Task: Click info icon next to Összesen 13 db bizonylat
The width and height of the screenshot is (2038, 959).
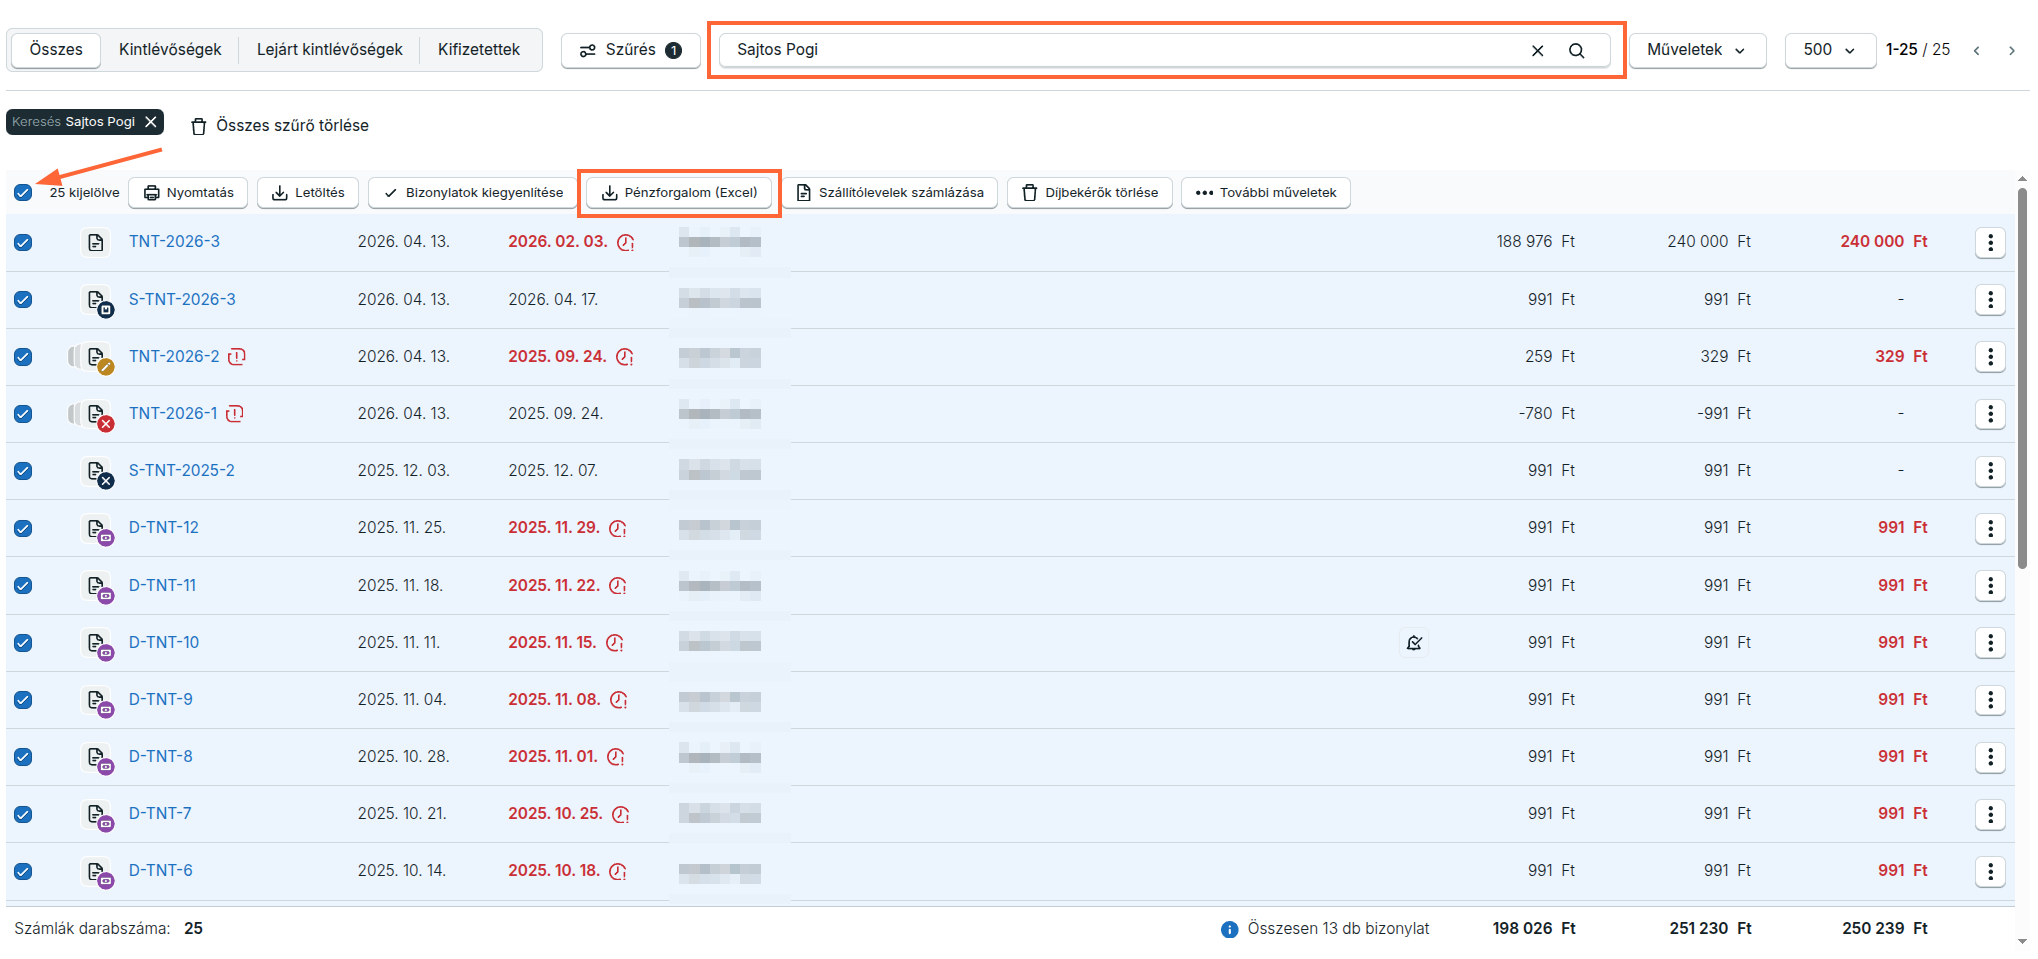Action: [1229, 929]
